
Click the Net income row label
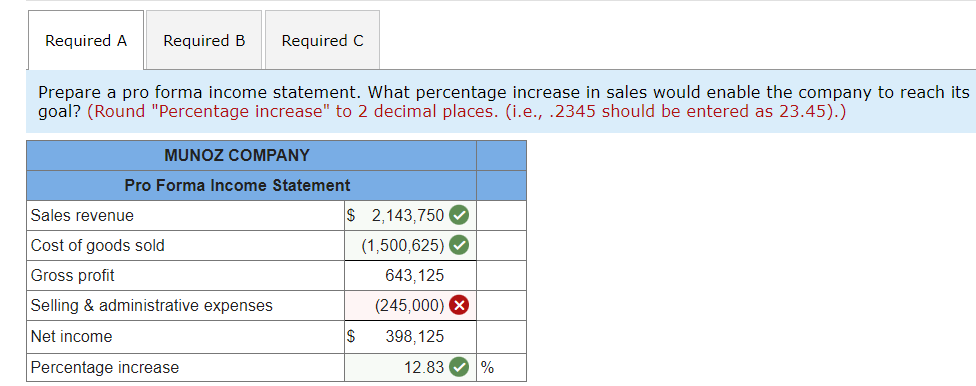(x=185, y=336)
